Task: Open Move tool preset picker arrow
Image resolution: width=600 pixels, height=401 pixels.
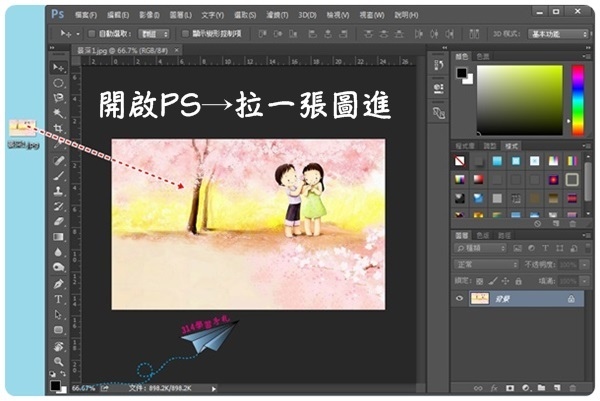Action: click(78, 34)
